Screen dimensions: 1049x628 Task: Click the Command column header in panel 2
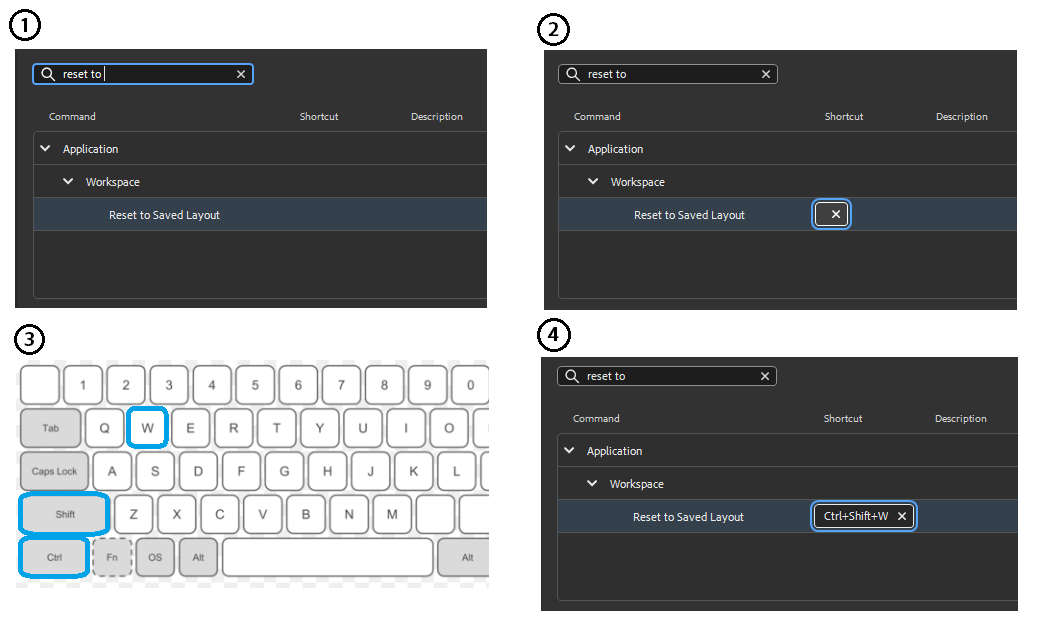[x=597, y=116]
